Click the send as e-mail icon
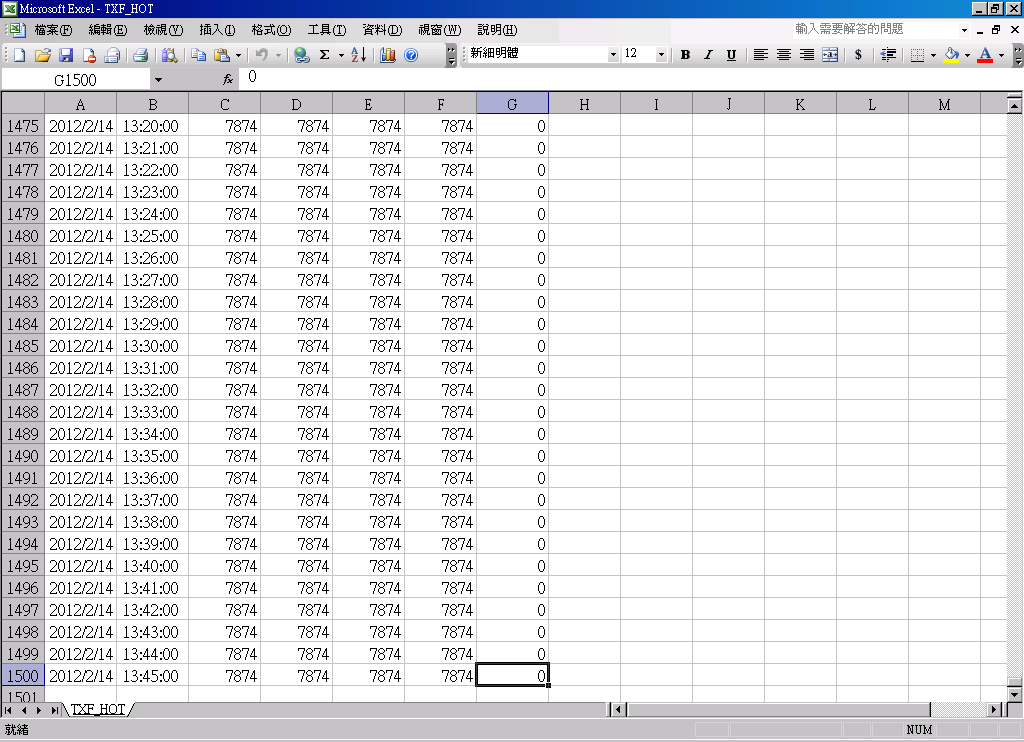Image resolution: width=1024 pixels, height=742 pixels. [x=112, y=56]
